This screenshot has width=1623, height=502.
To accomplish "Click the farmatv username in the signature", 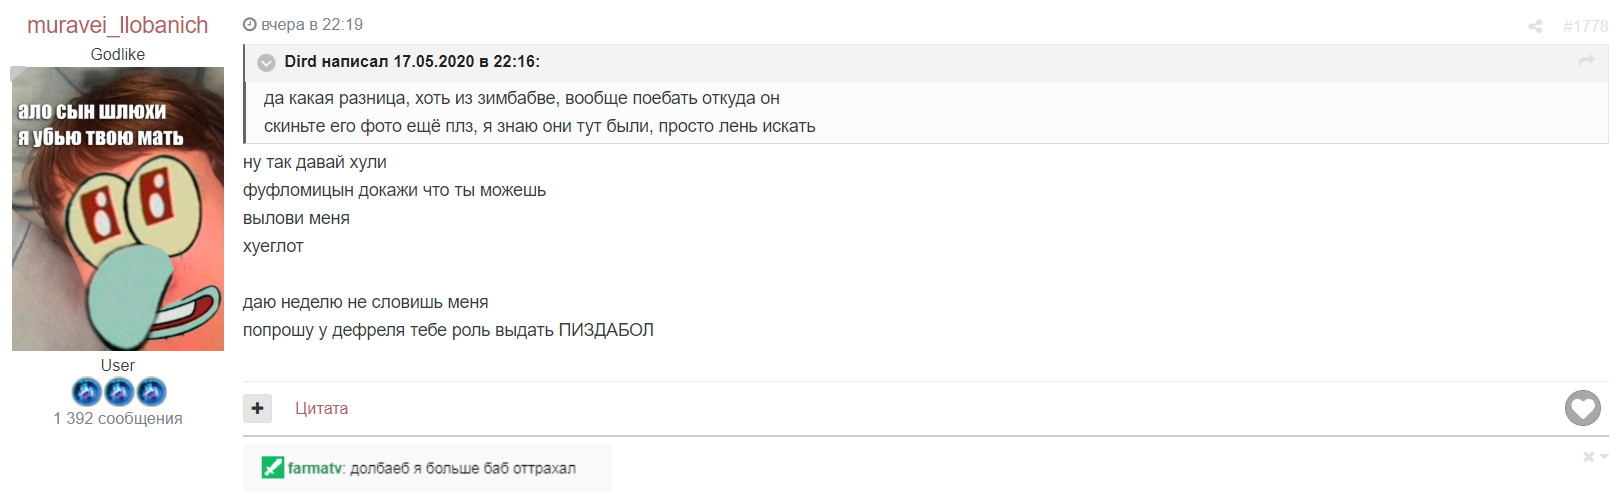I will coord(315,468).
